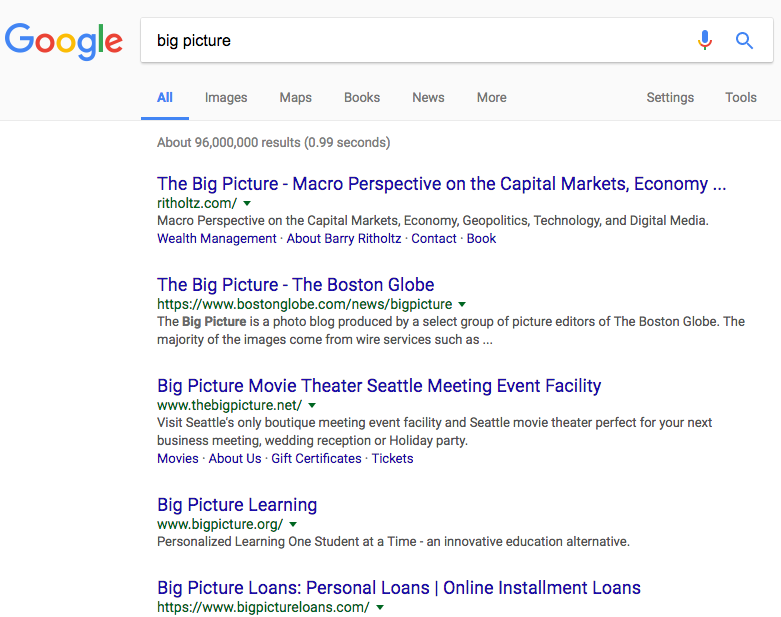781x617 pixels.
Task: Open the Gift Certificates sitelink
Action: 316,459
